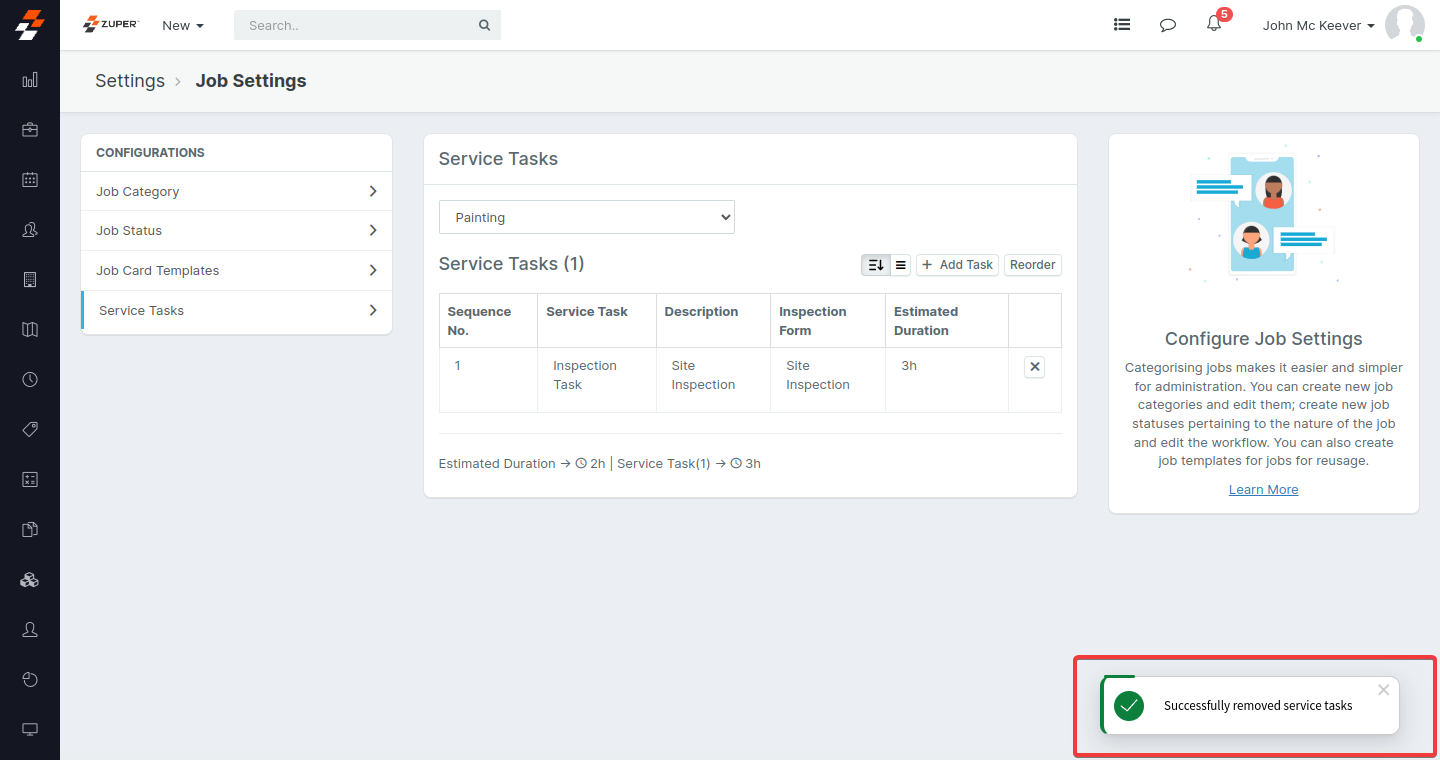Image resolution: width=1440 pixels, height=760 pixels.
Task: Remove the Inspection Task row
Action: pos(1035,367)
